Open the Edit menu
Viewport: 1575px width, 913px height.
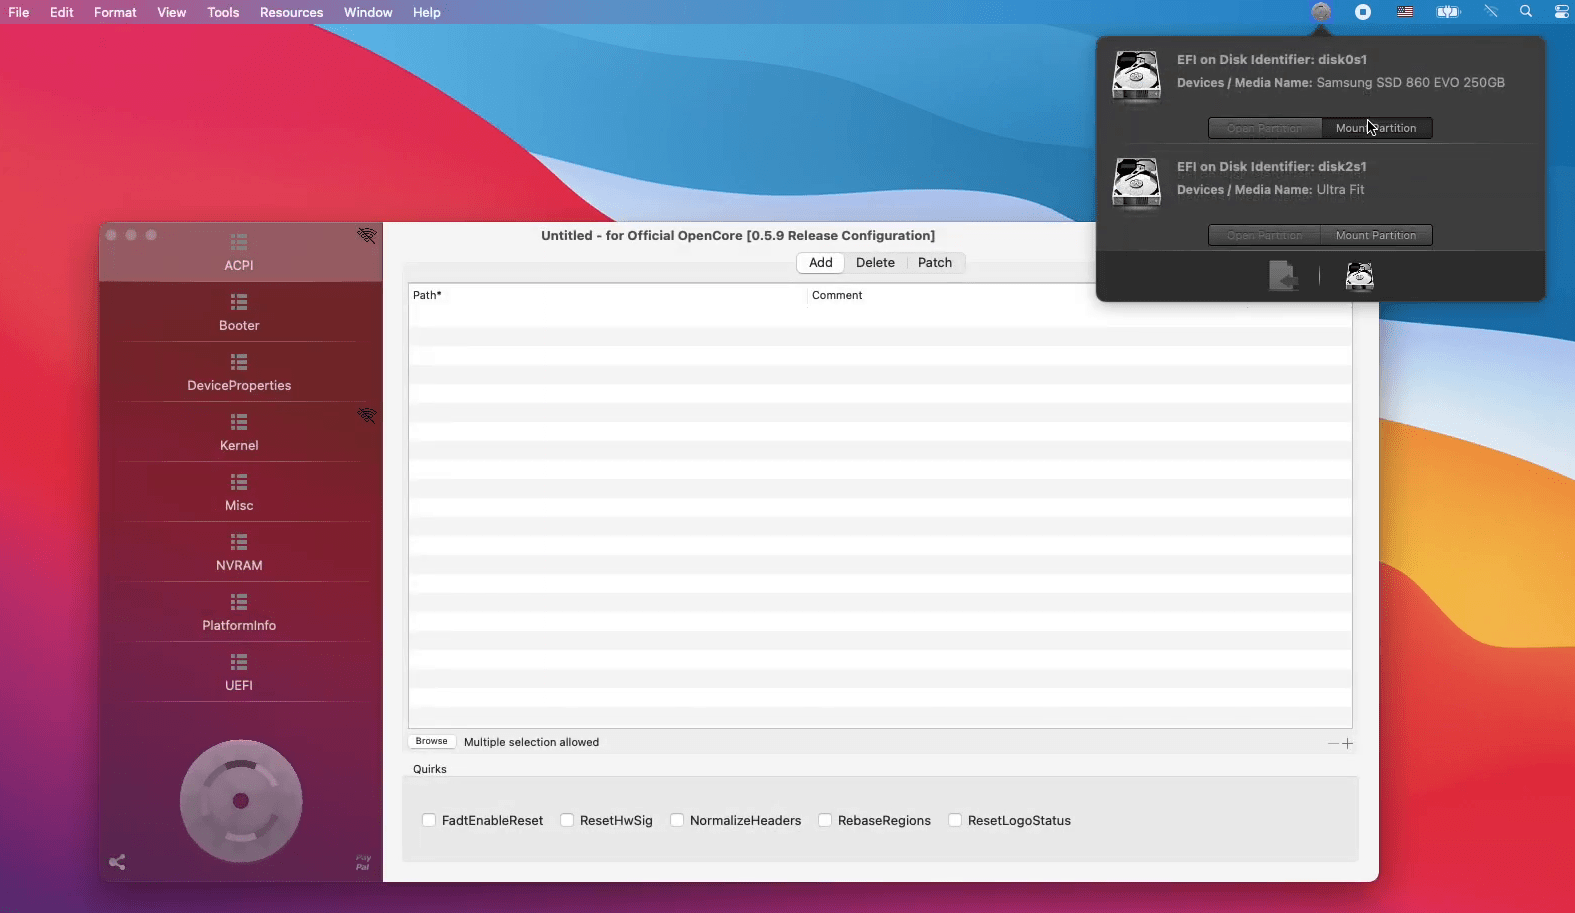(62, 12)
